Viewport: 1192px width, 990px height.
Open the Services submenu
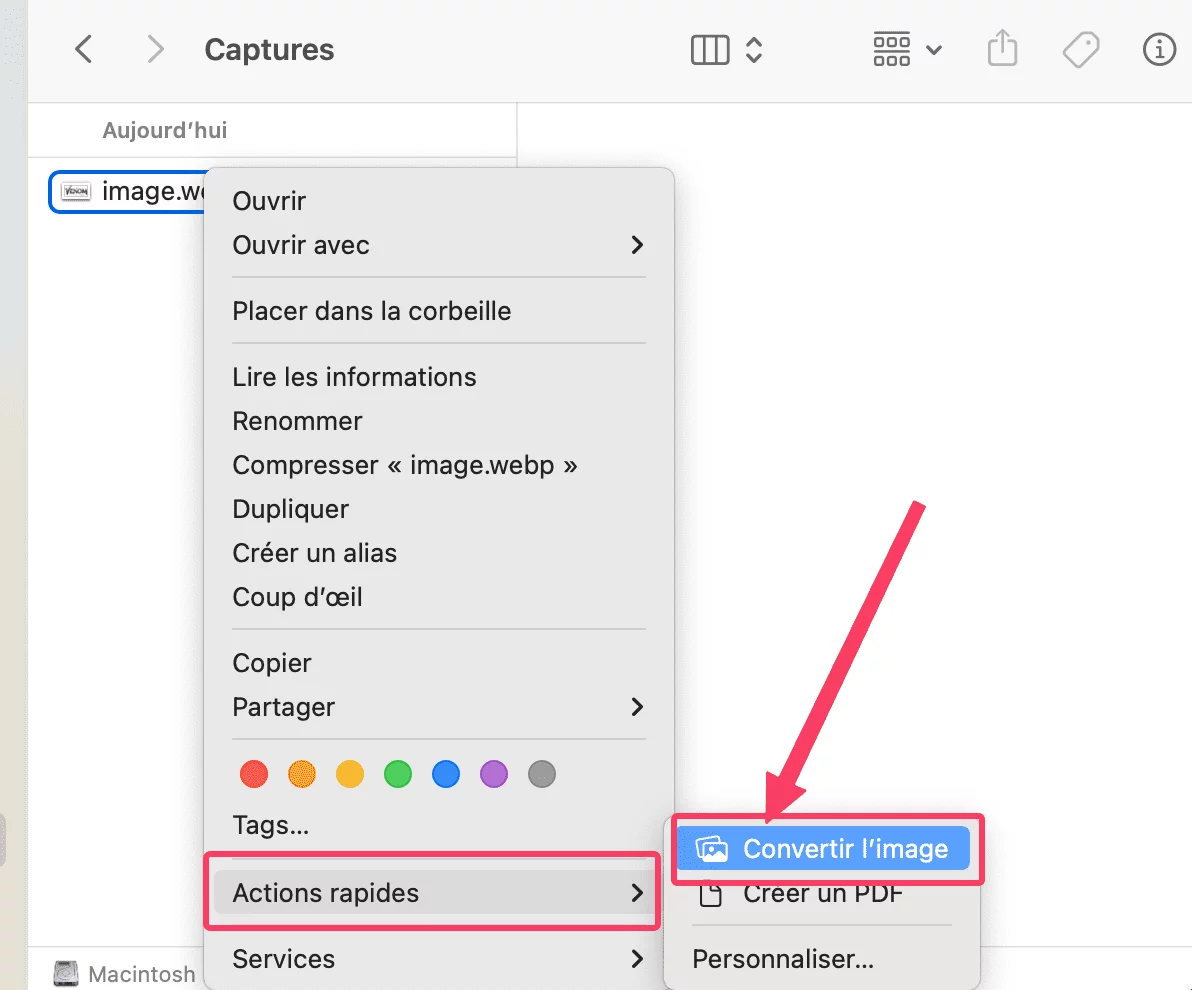pyautogui.click(x=438, y=959)
